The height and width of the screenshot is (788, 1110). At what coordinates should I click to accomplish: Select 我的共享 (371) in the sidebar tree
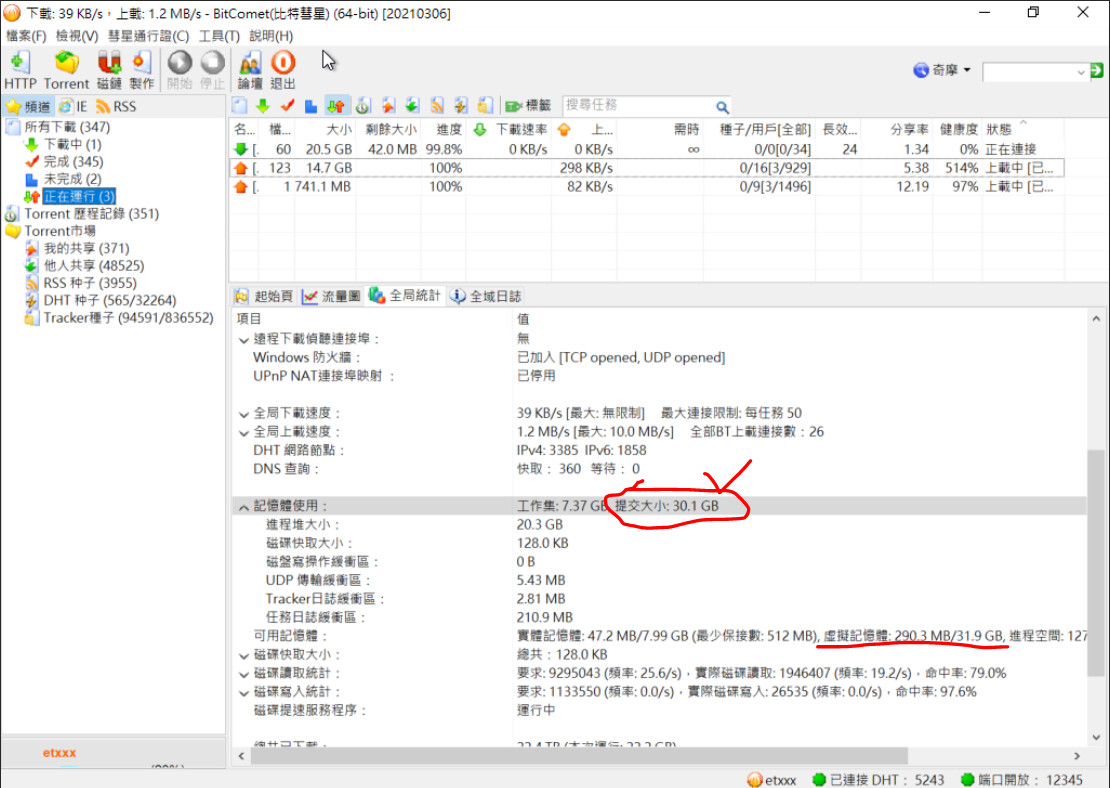click(86, 249)
